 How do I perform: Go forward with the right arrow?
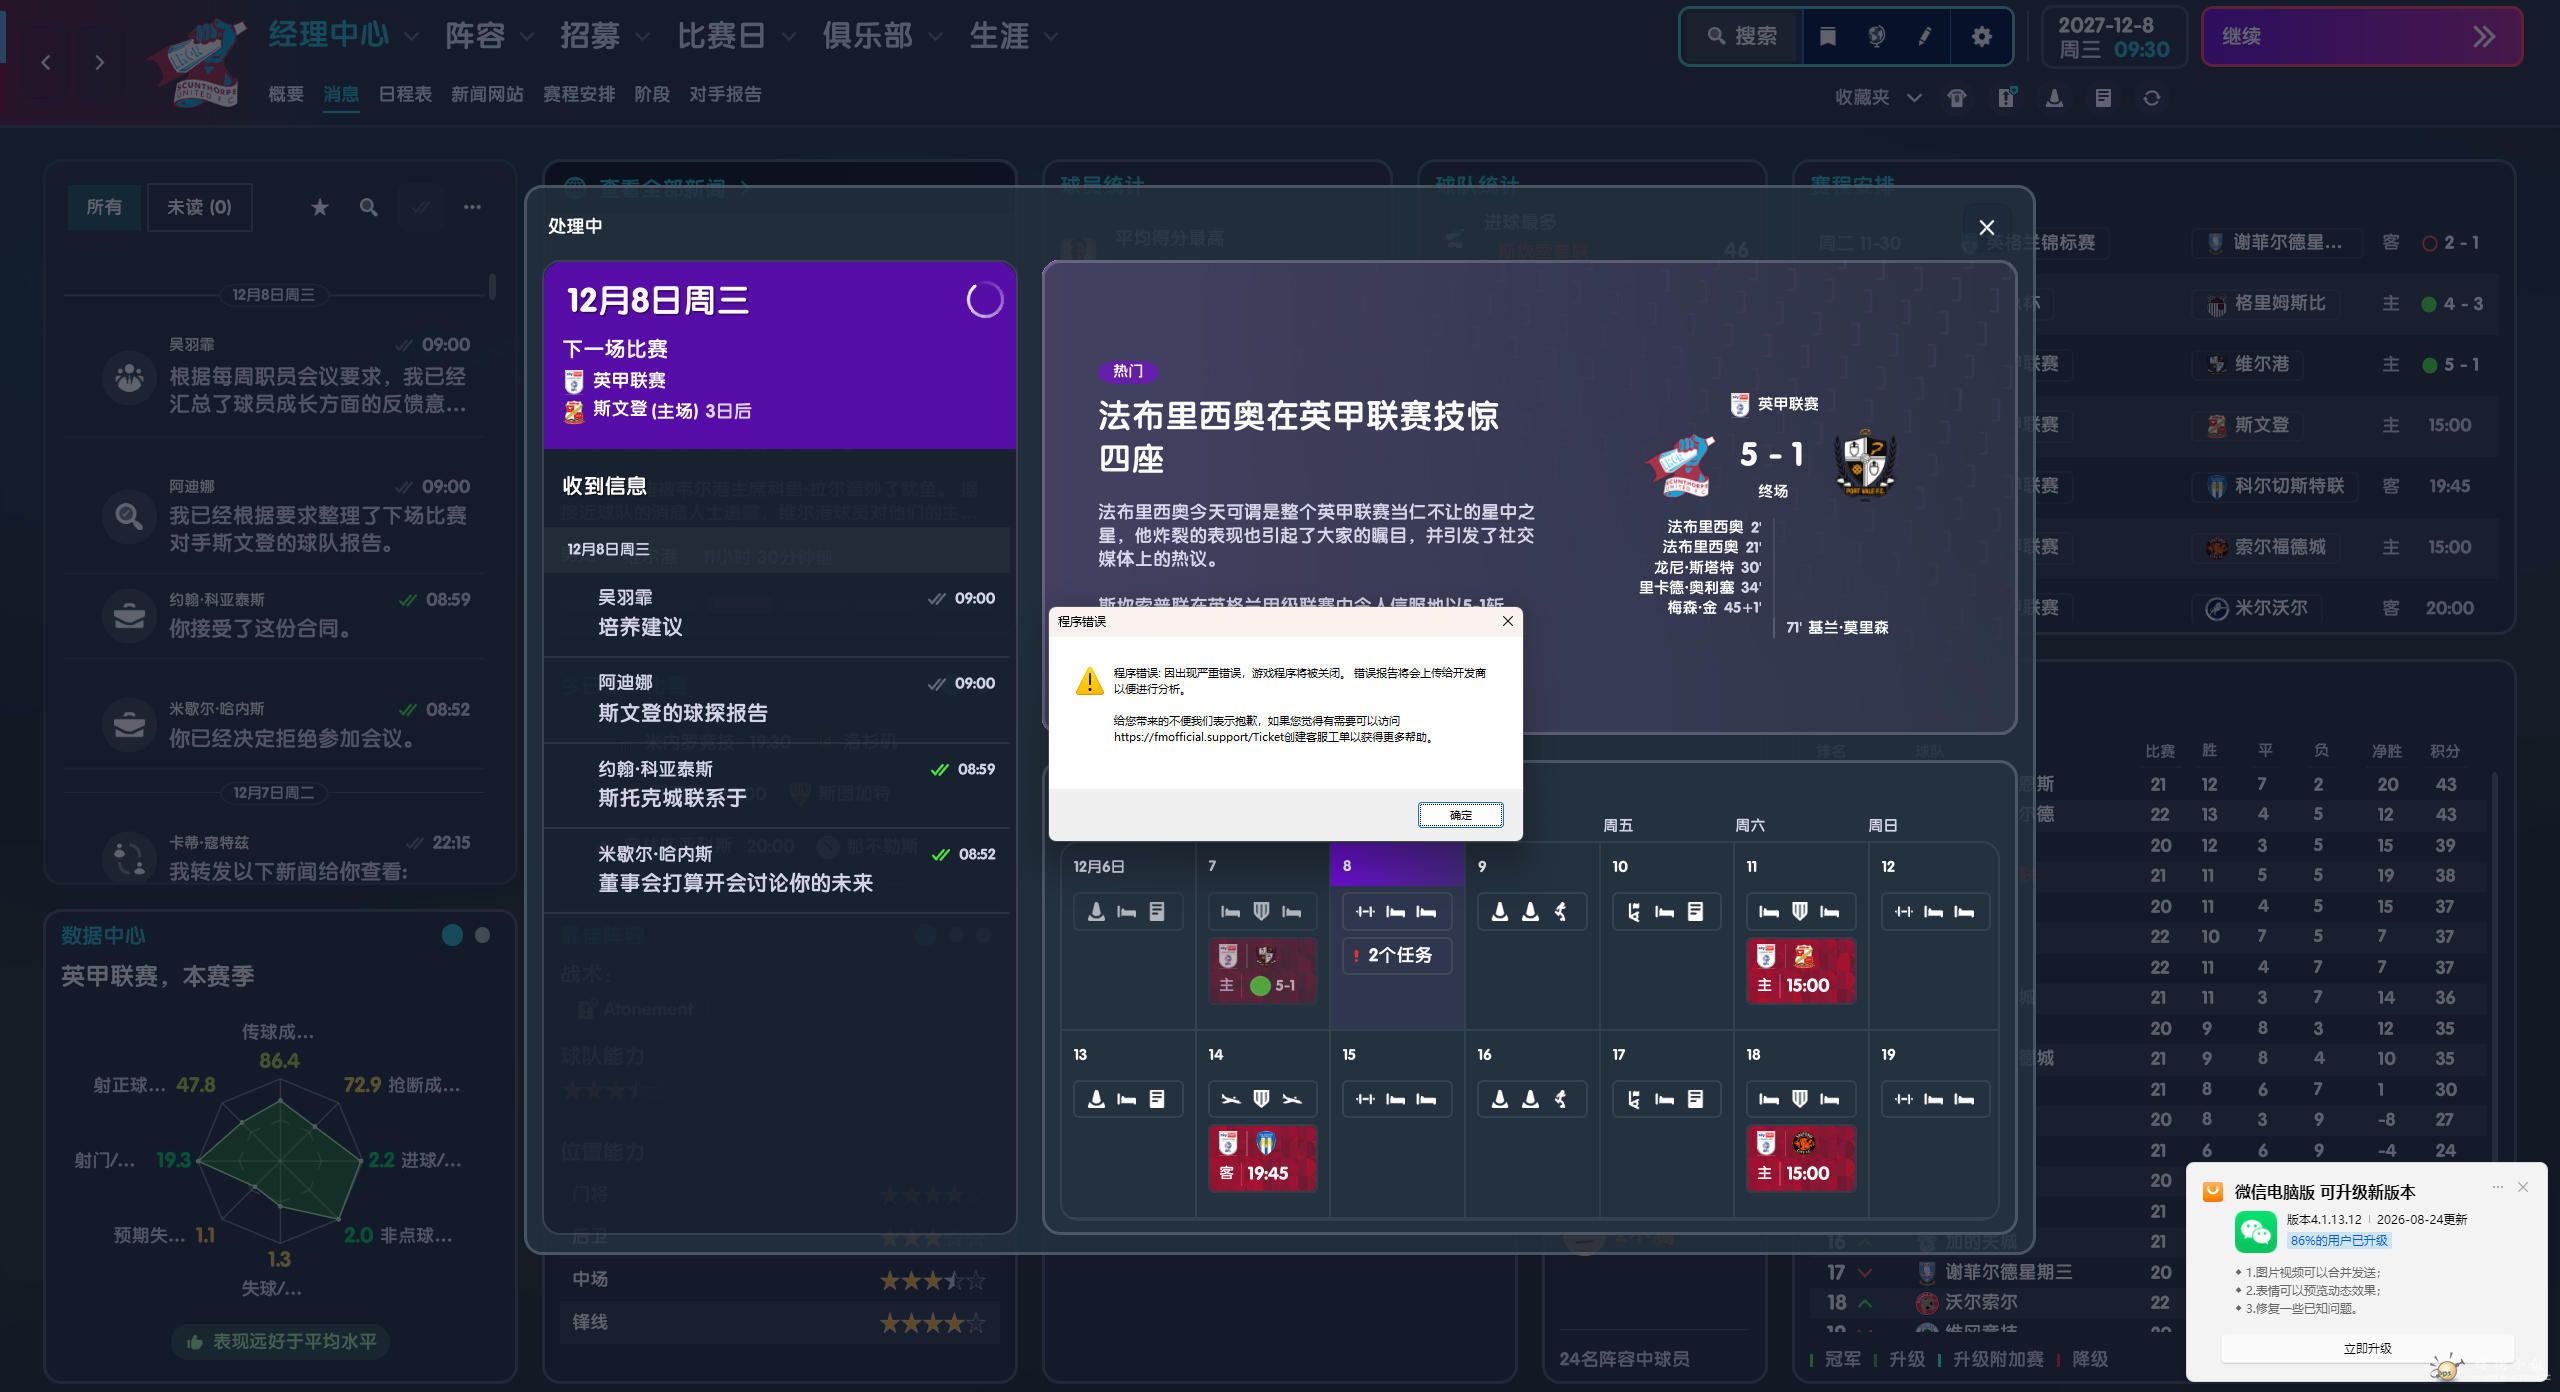(99, 62)
